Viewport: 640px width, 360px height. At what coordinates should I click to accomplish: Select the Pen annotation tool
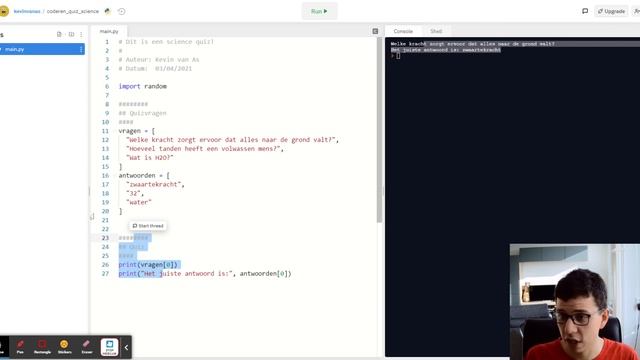[20, 347]
